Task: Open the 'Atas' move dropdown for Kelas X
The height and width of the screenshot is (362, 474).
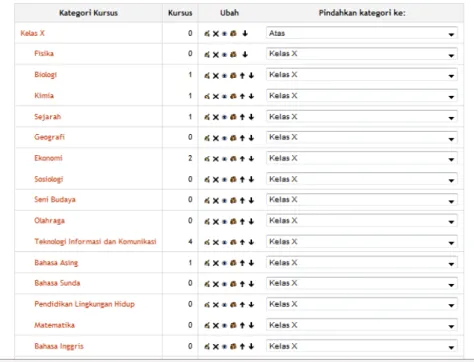Action: [x=362, y=33]
